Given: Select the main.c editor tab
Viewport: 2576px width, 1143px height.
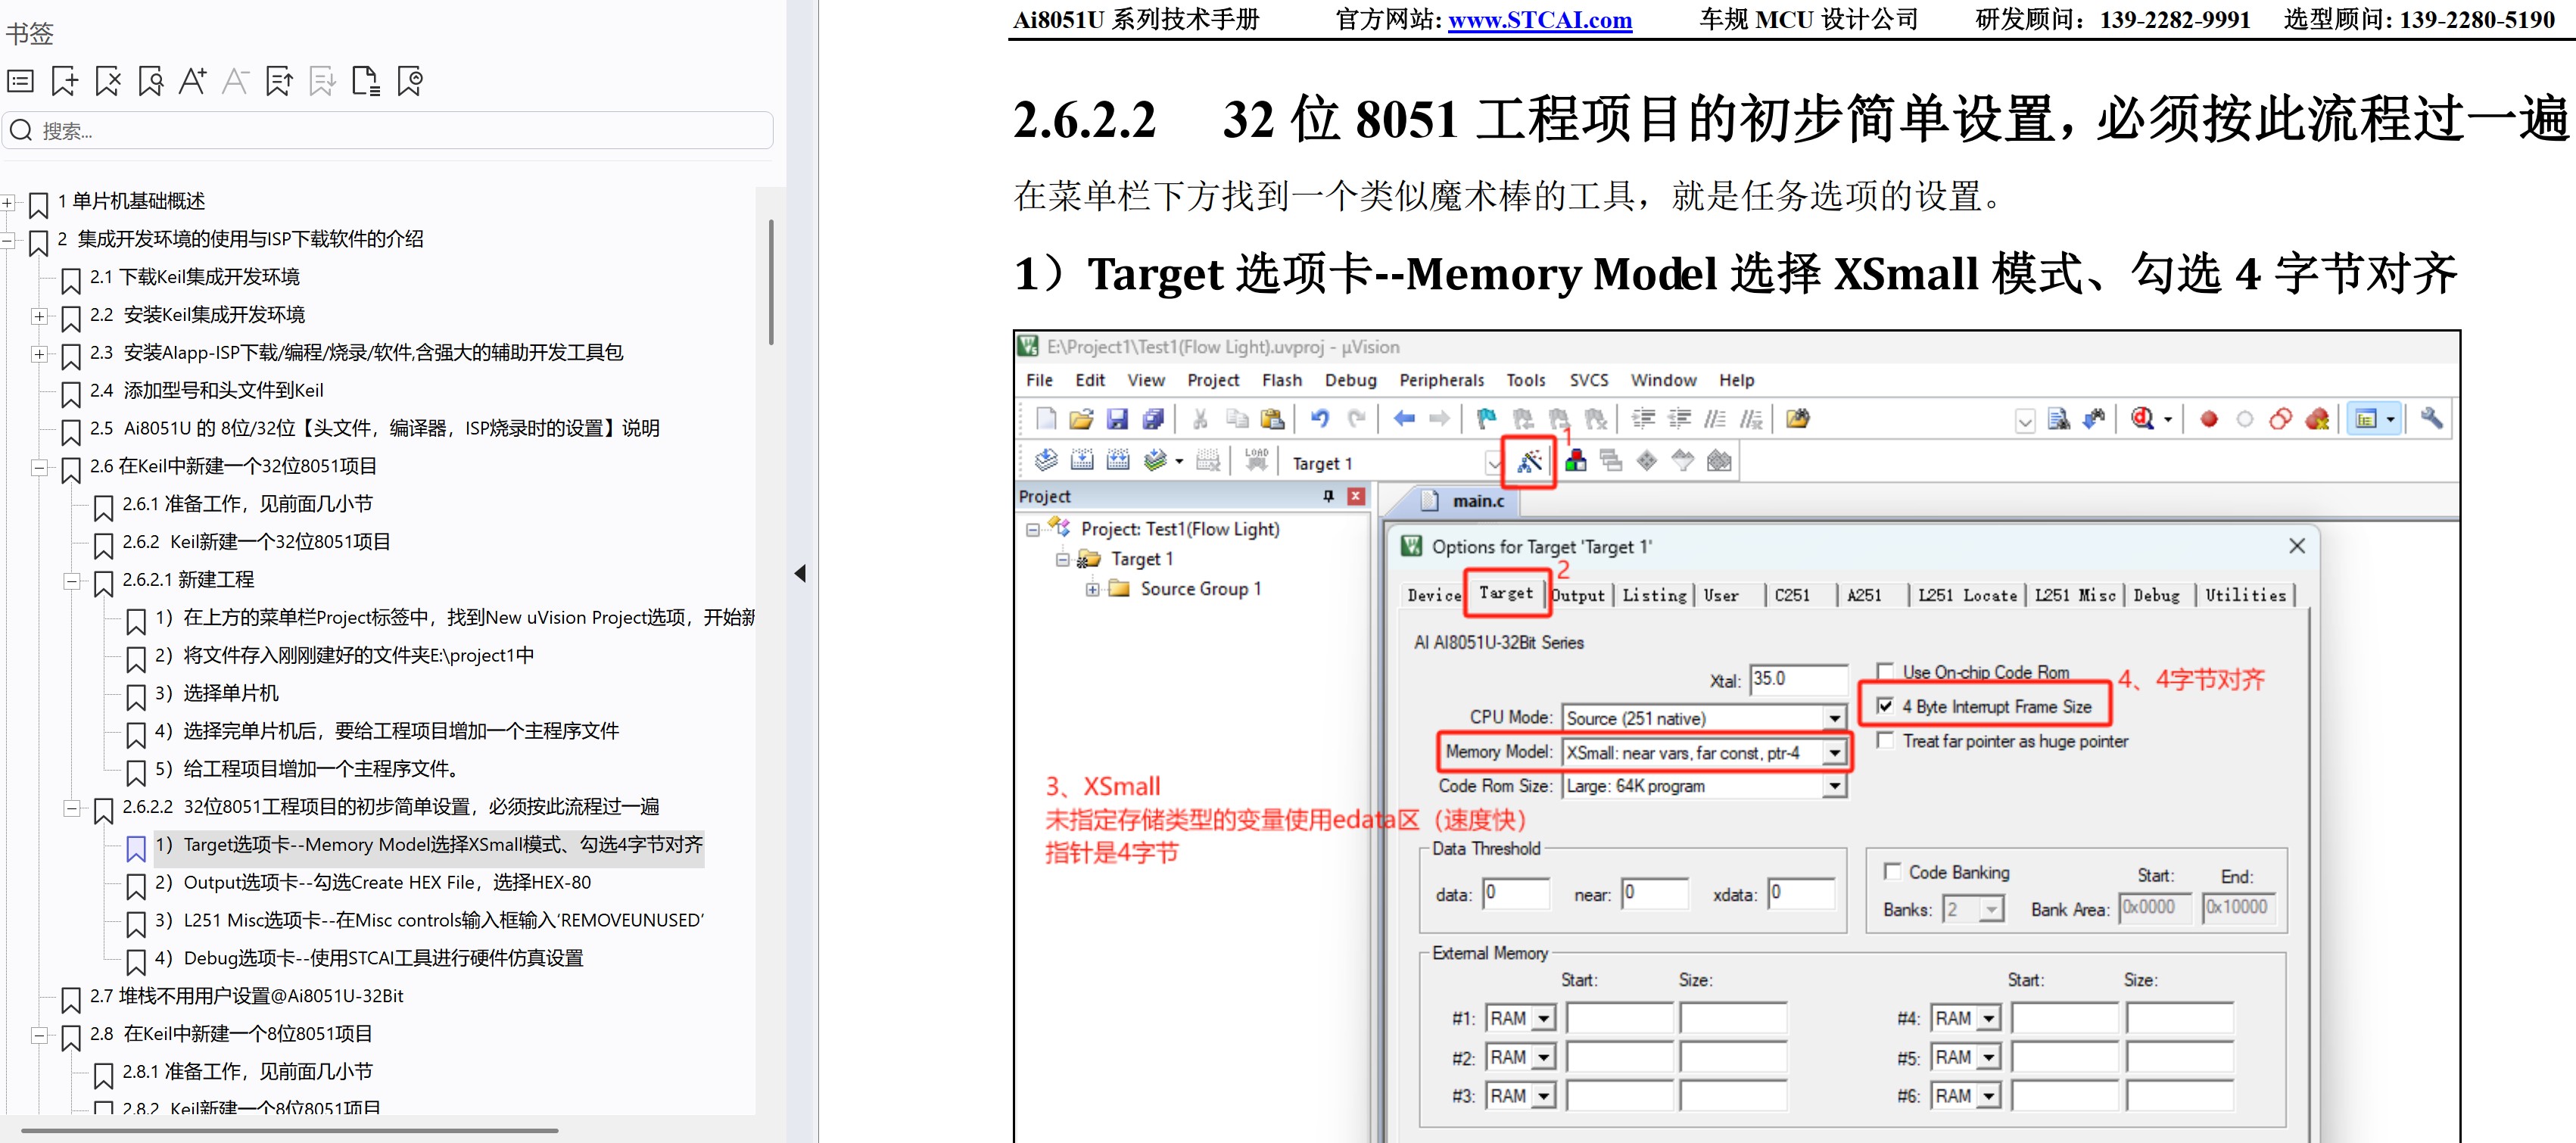Looking at the screenshot, I should [1464, 500].
